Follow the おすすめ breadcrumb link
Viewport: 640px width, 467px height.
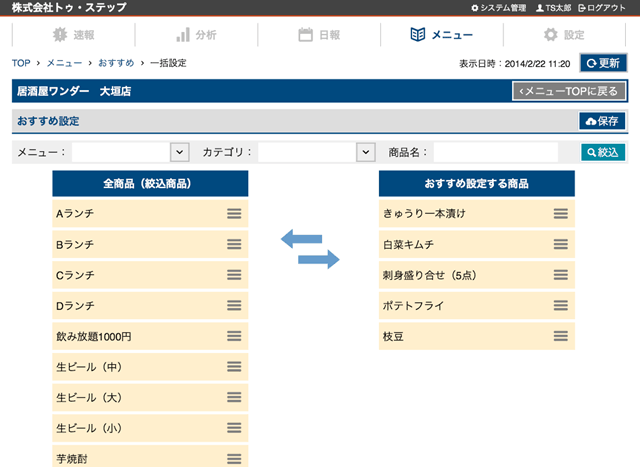116,63
